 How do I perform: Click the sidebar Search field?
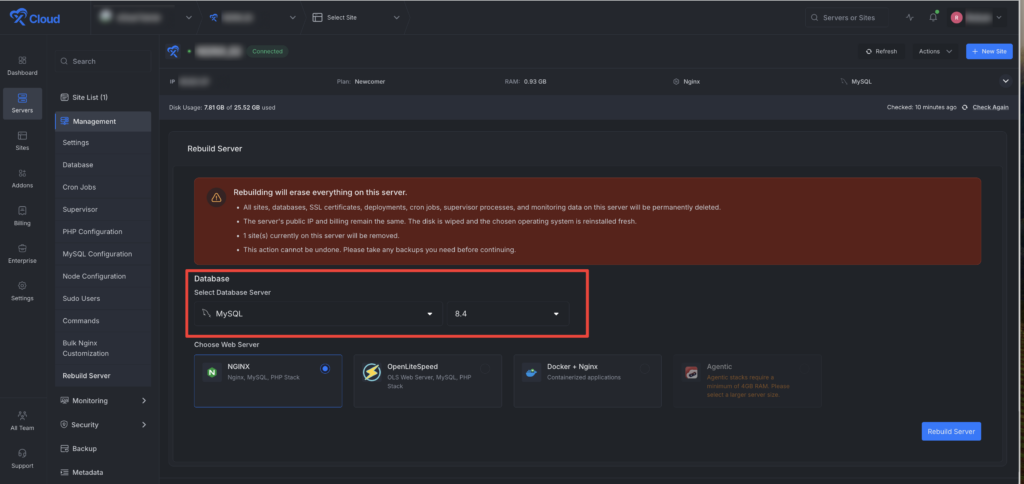(103, 61)
